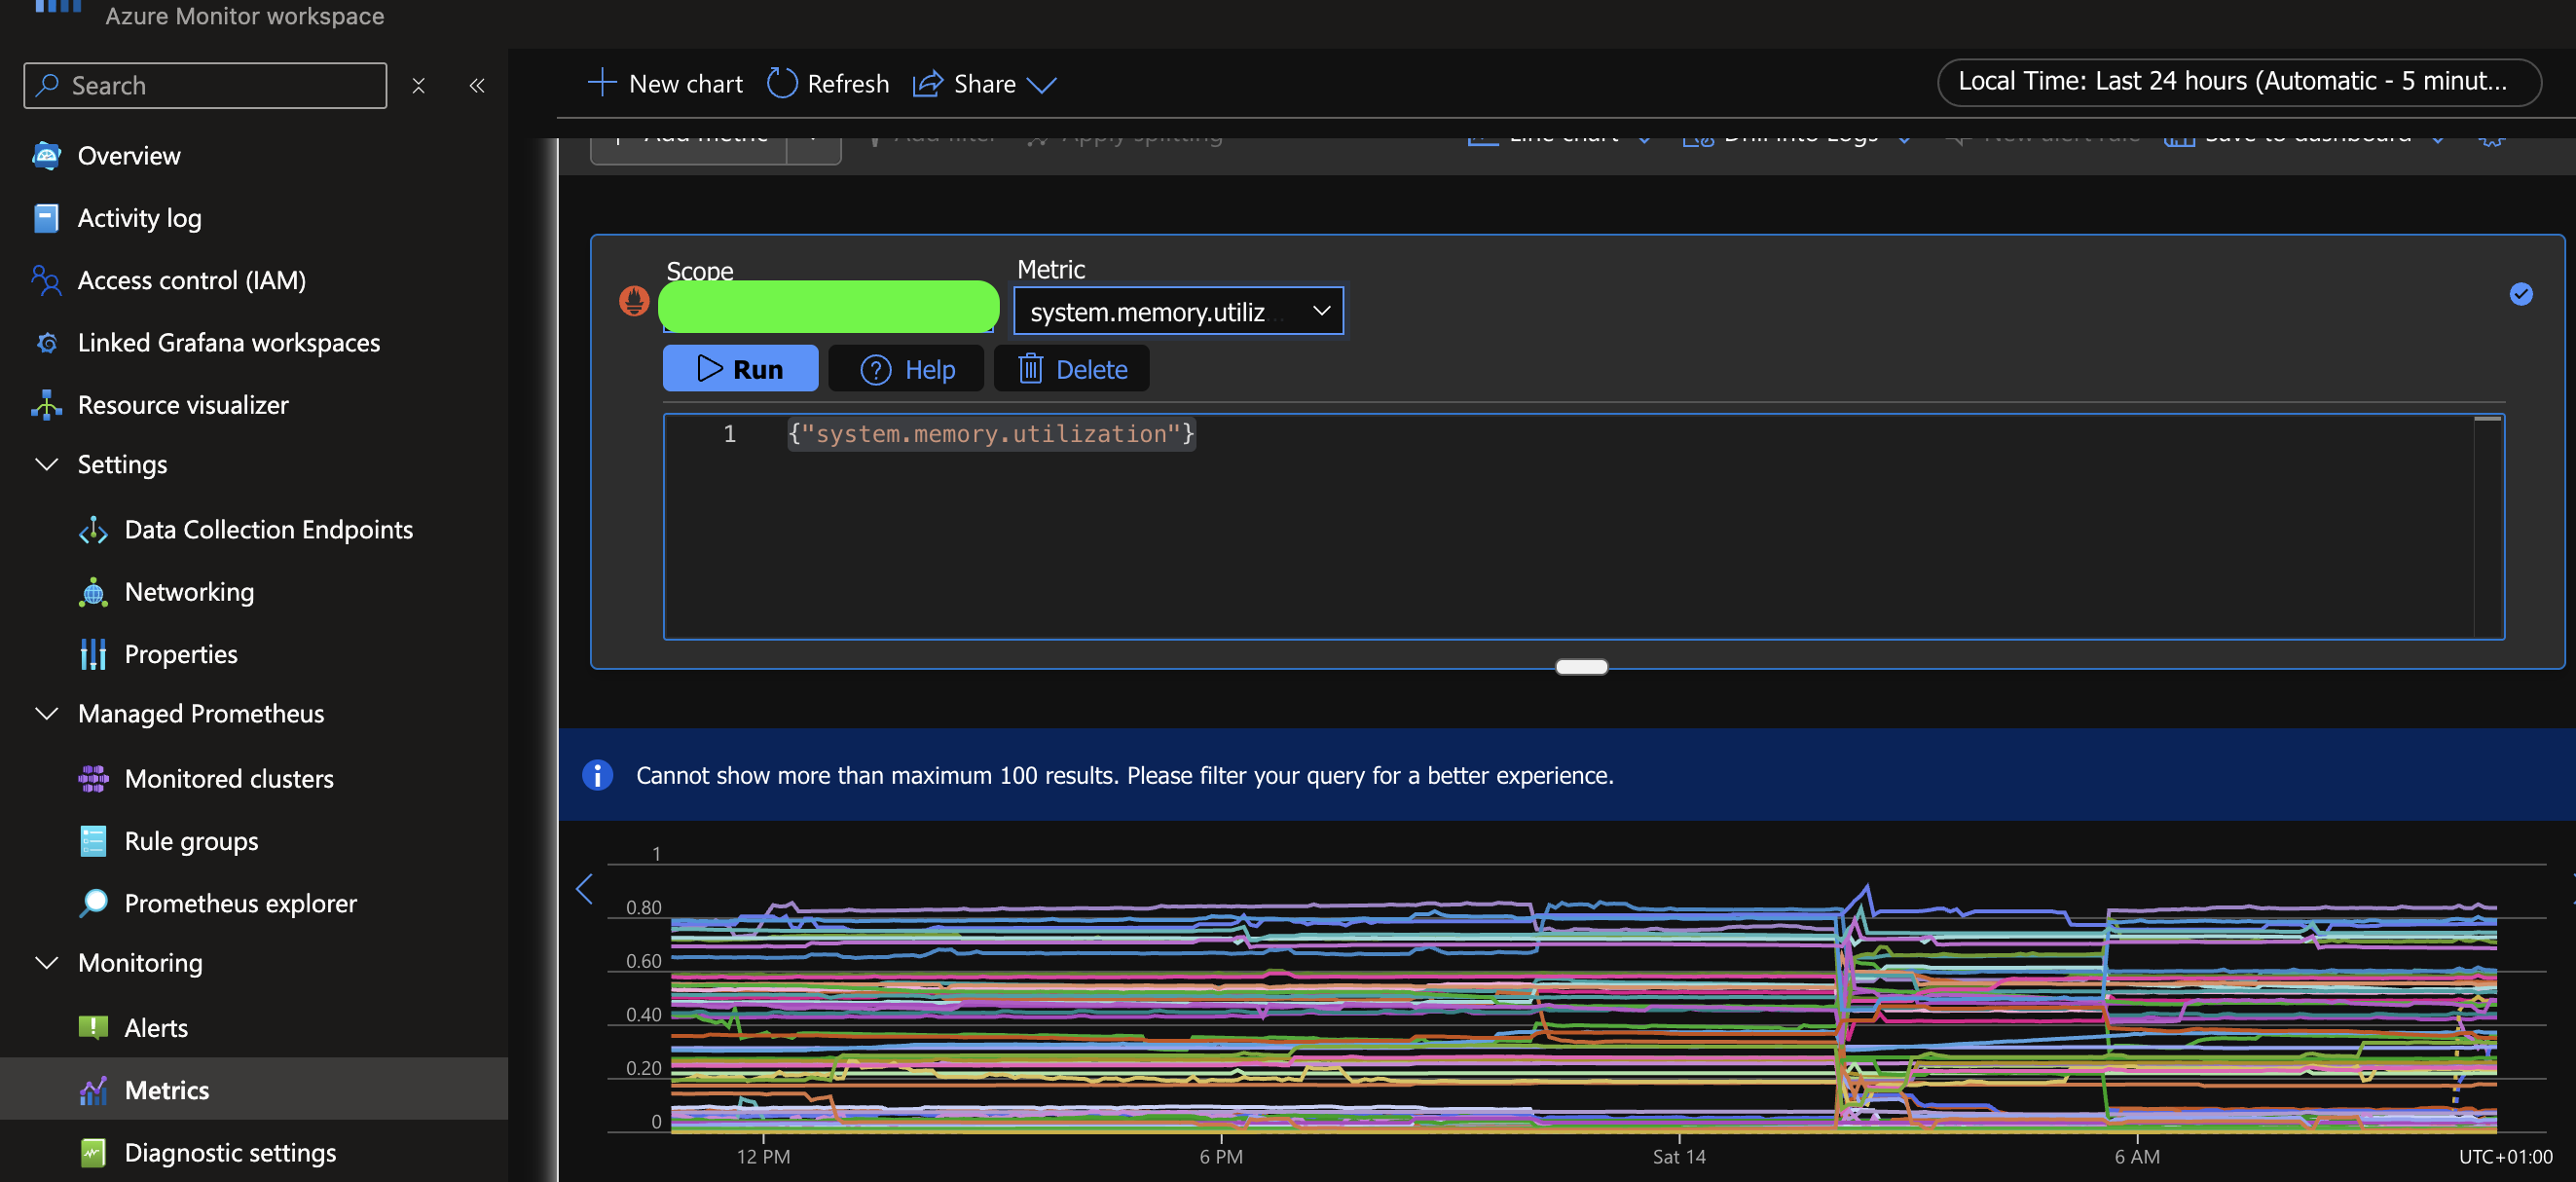Collapse the Managed Prometheus section
This screenshot has width=2576, height=1182.
46,713
